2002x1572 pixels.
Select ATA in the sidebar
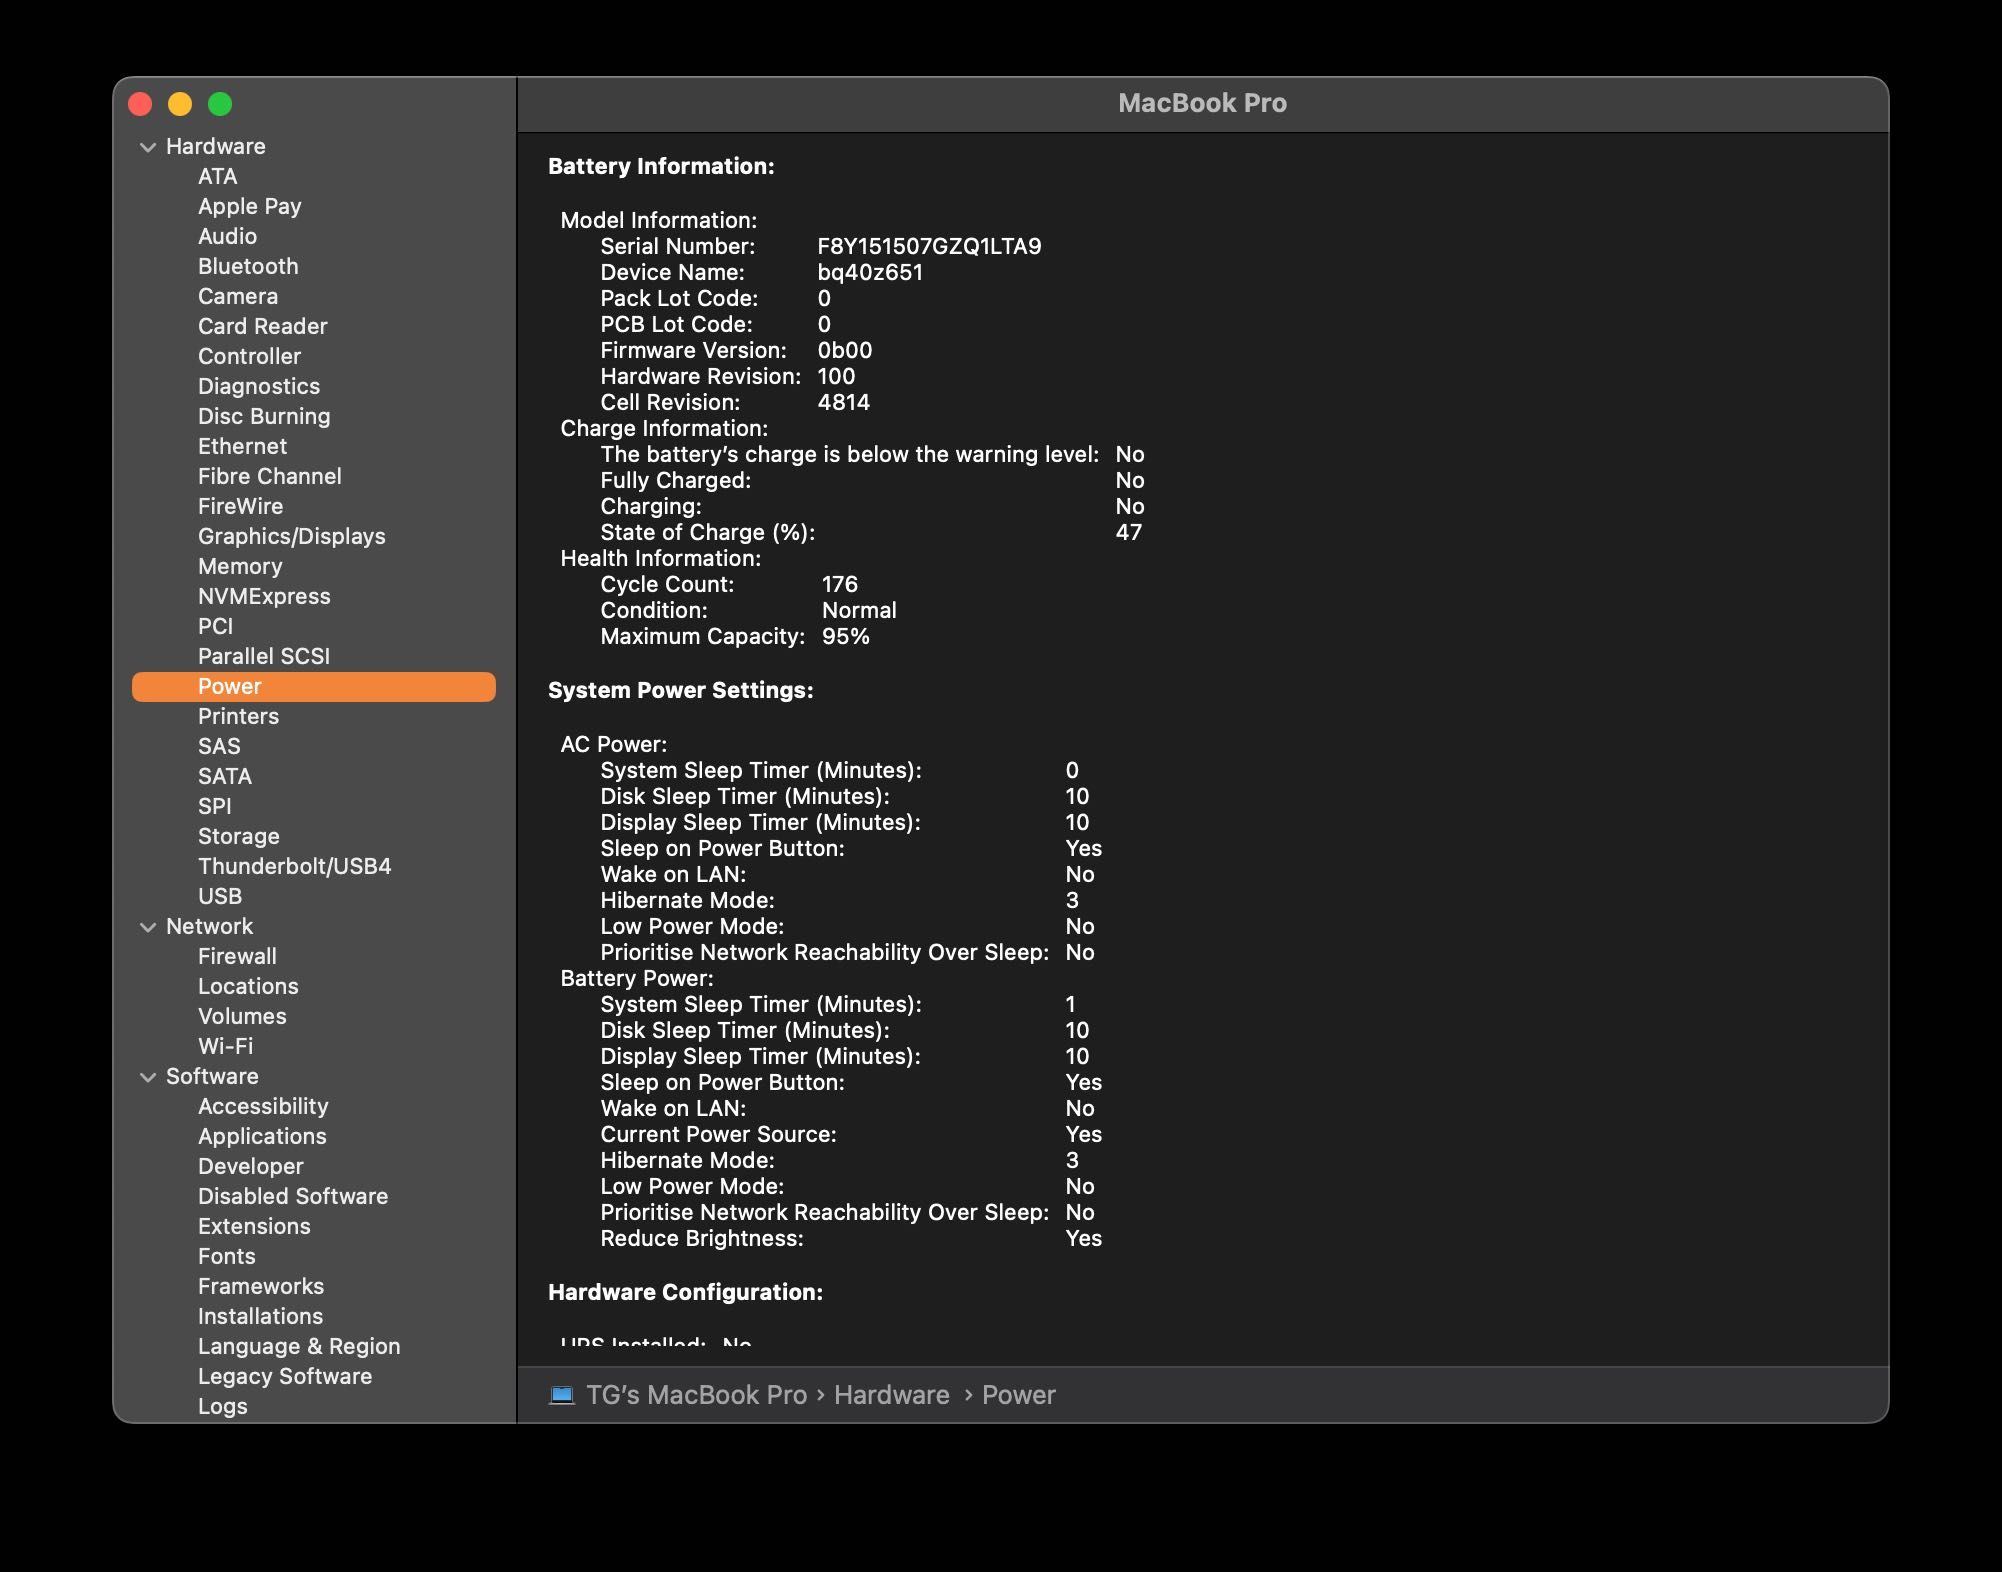217,176
